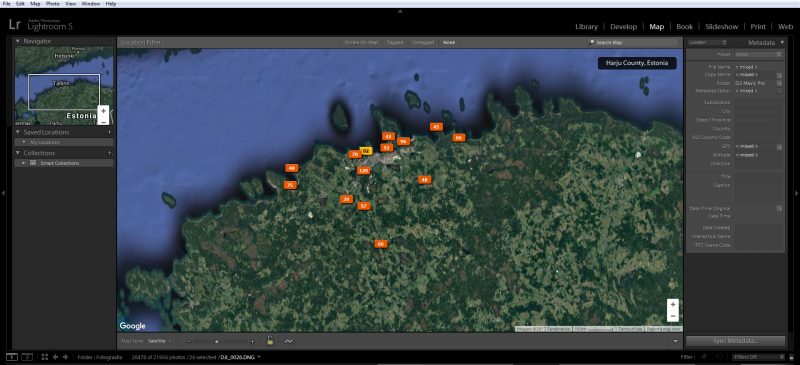Screen dimensions: 800x365
Task: Zoom in using the map plus button
Action: [x=673, y=304]
